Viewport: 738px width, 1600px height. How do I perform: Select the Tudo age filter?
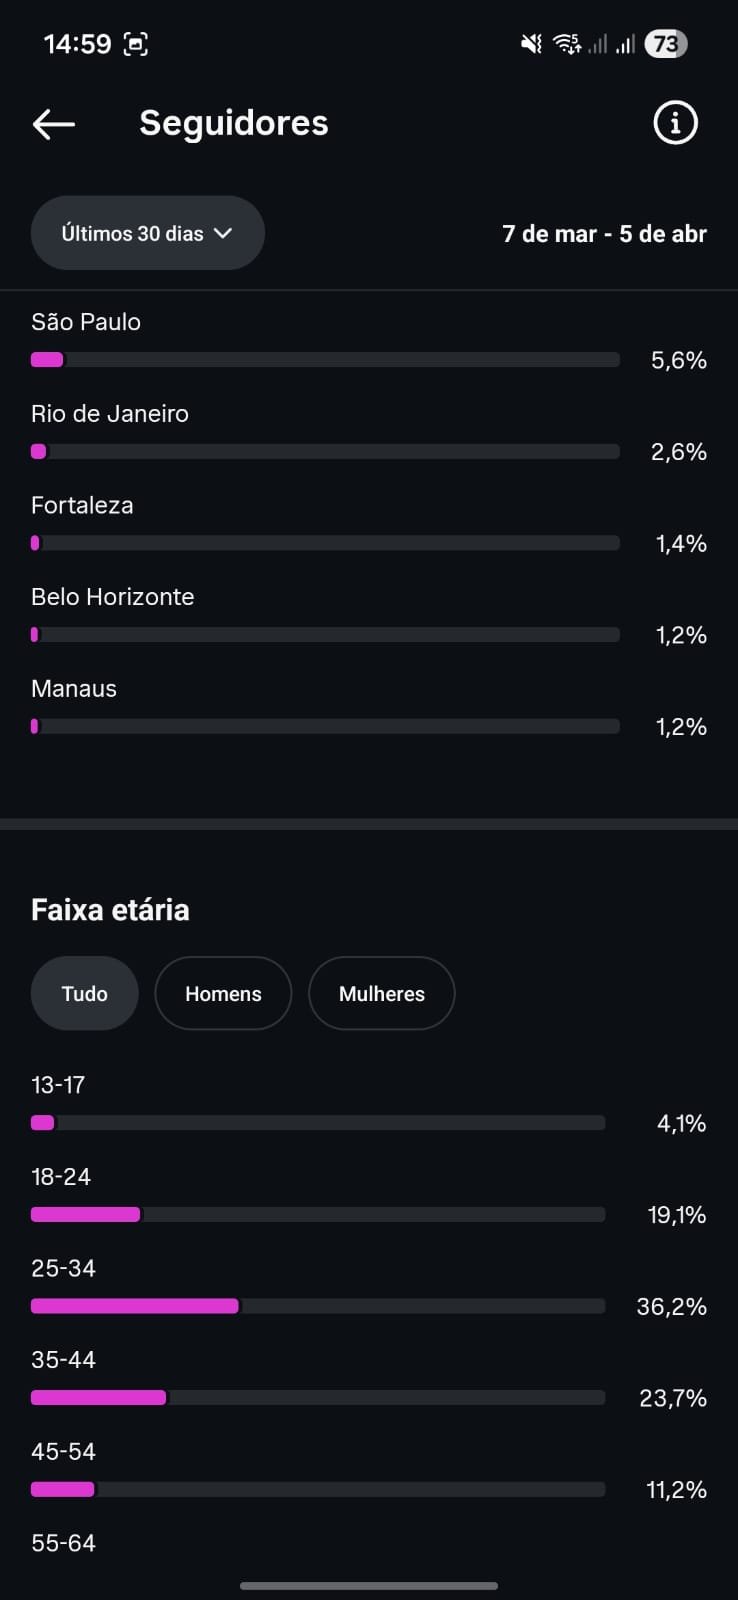[x=84, y=993]
